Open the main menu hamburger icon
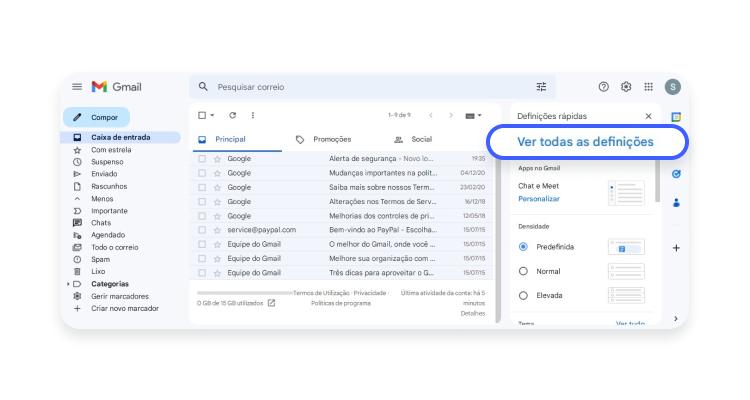The width and height of the screenshot is (750, 400). point(77,87)
